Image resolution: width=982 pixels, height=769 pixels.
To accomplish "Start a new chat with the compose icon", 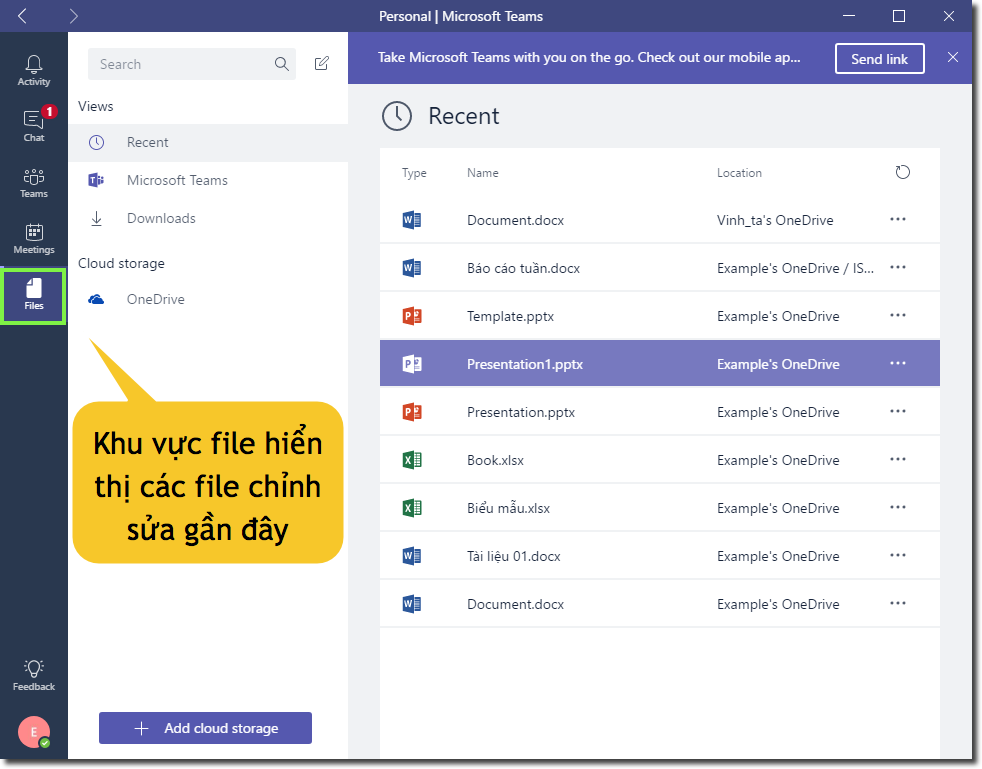I will (x=321, y=62).
